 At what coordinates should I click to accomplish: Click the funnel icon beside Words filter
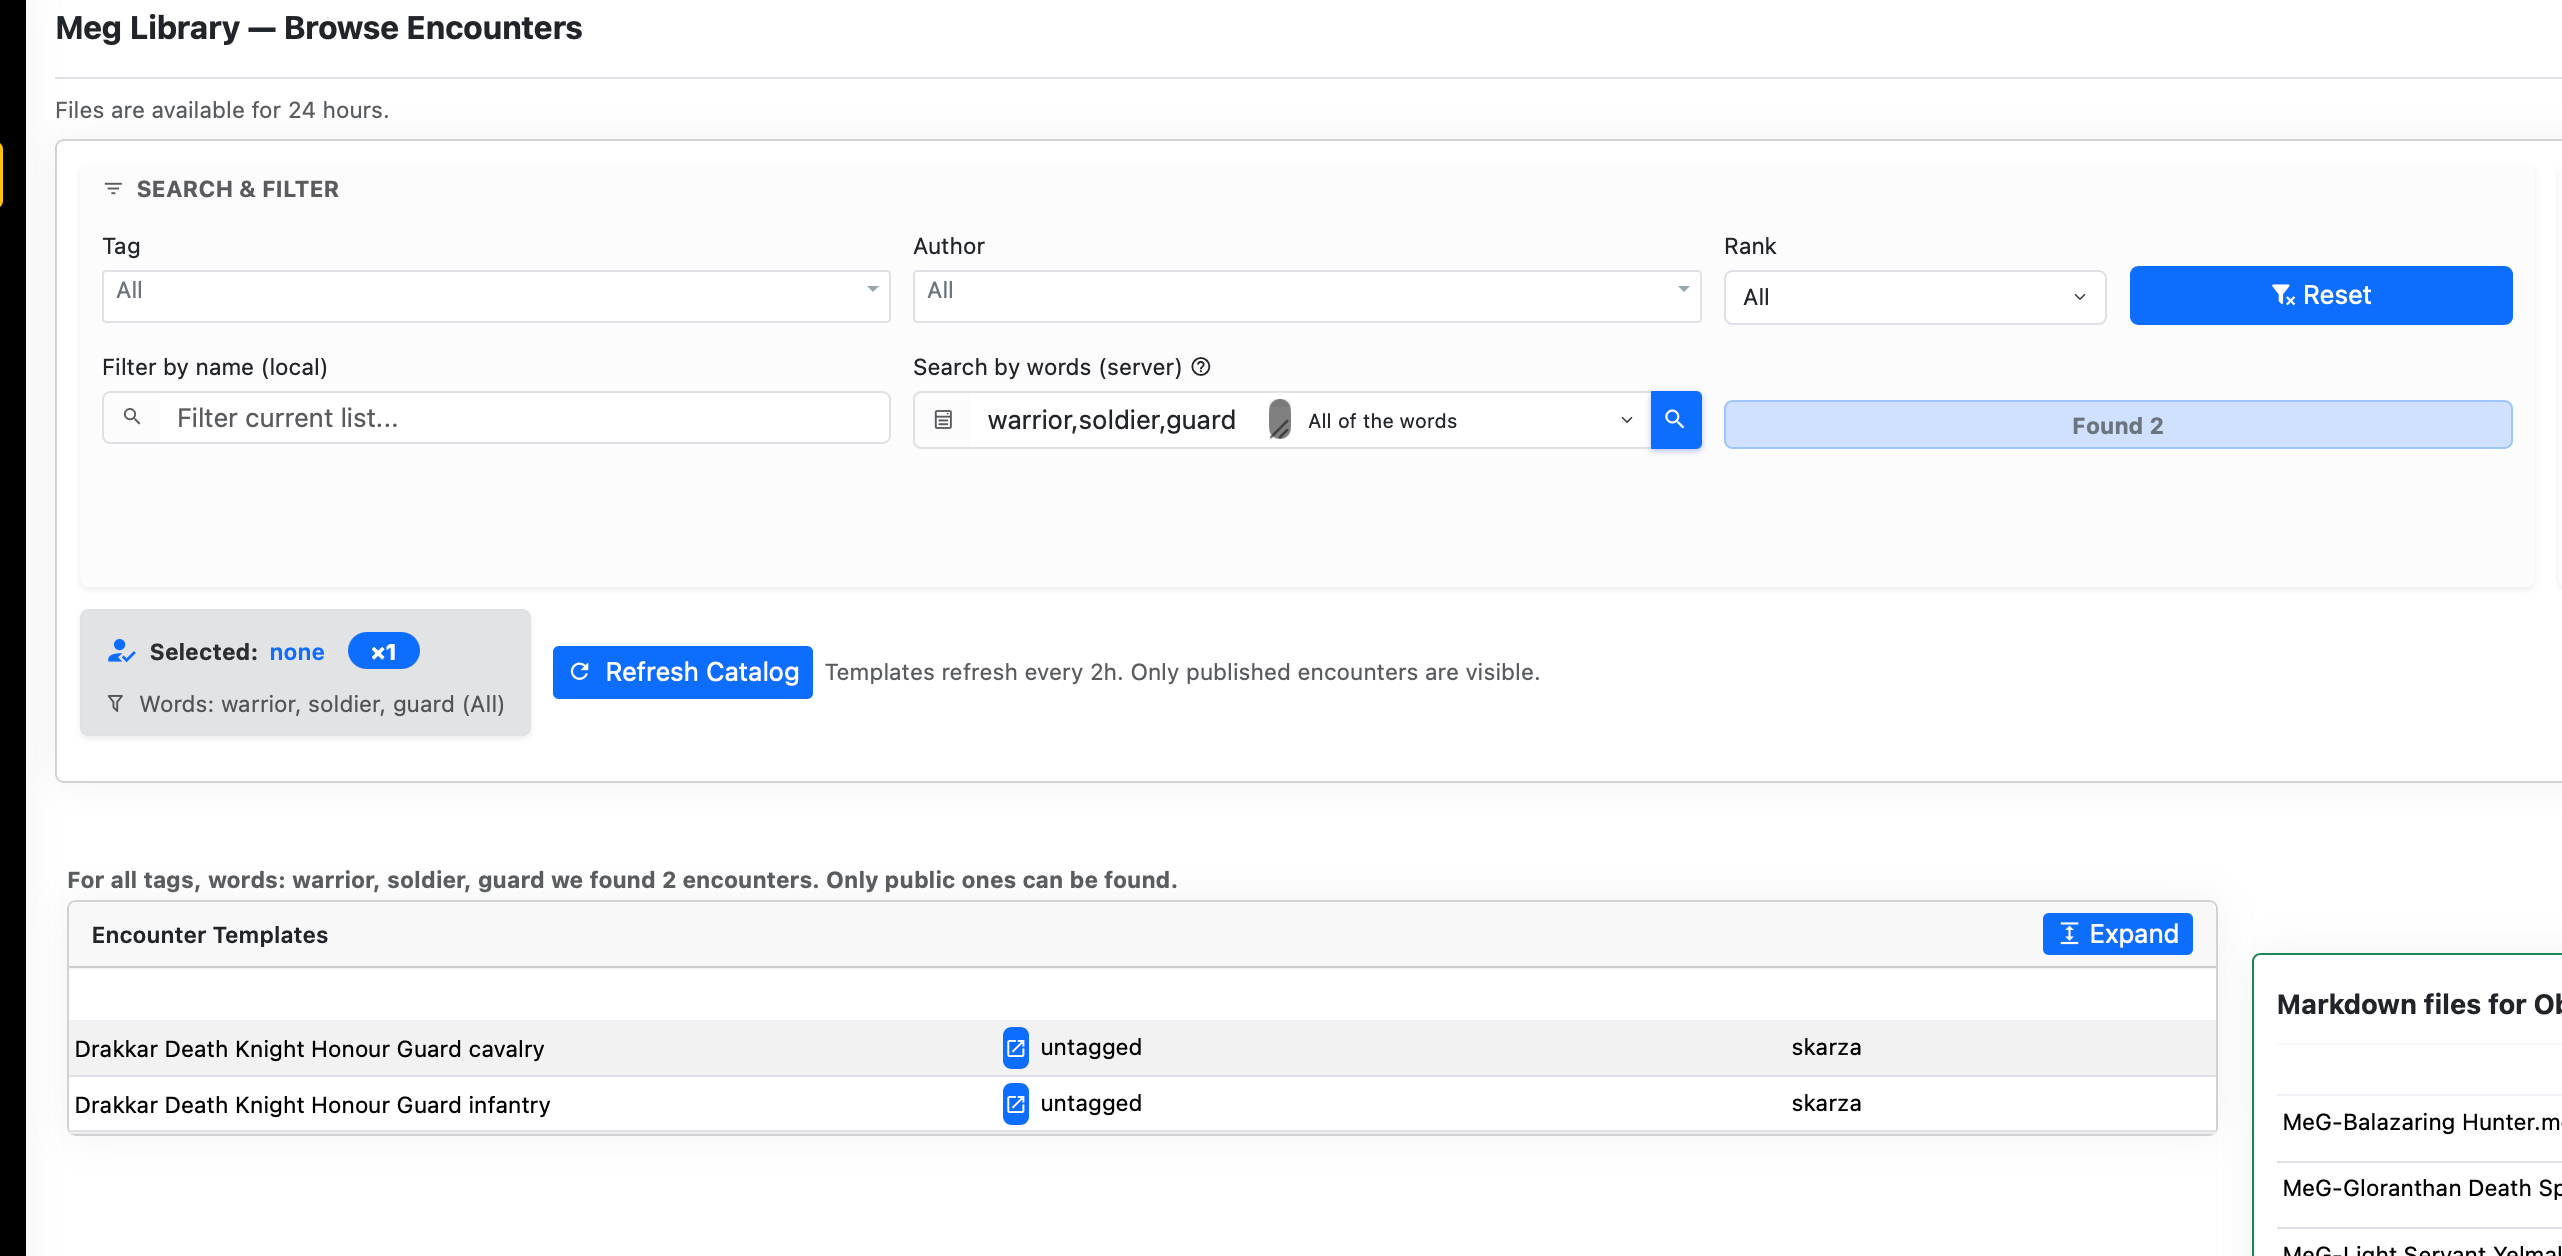pyautogui.click(x=116, y=704)
